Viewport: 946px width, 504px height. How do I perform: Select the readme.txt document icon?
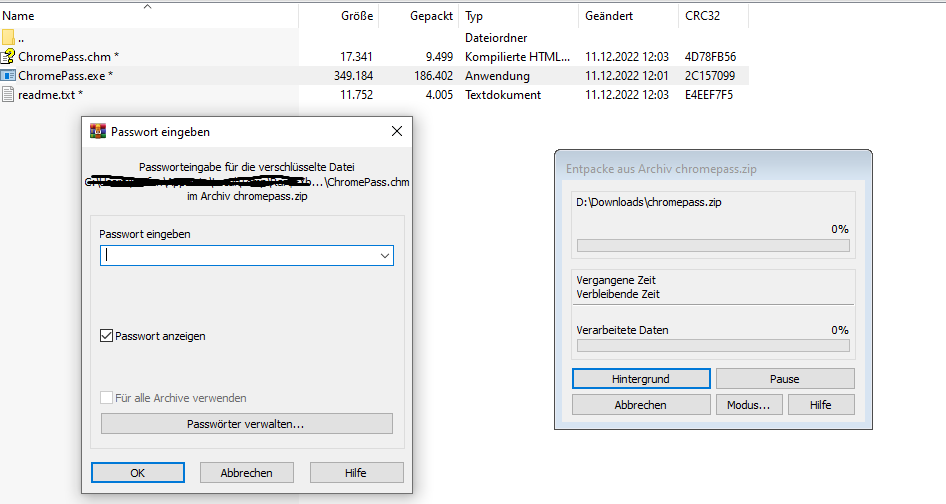(x=8, y=94)
